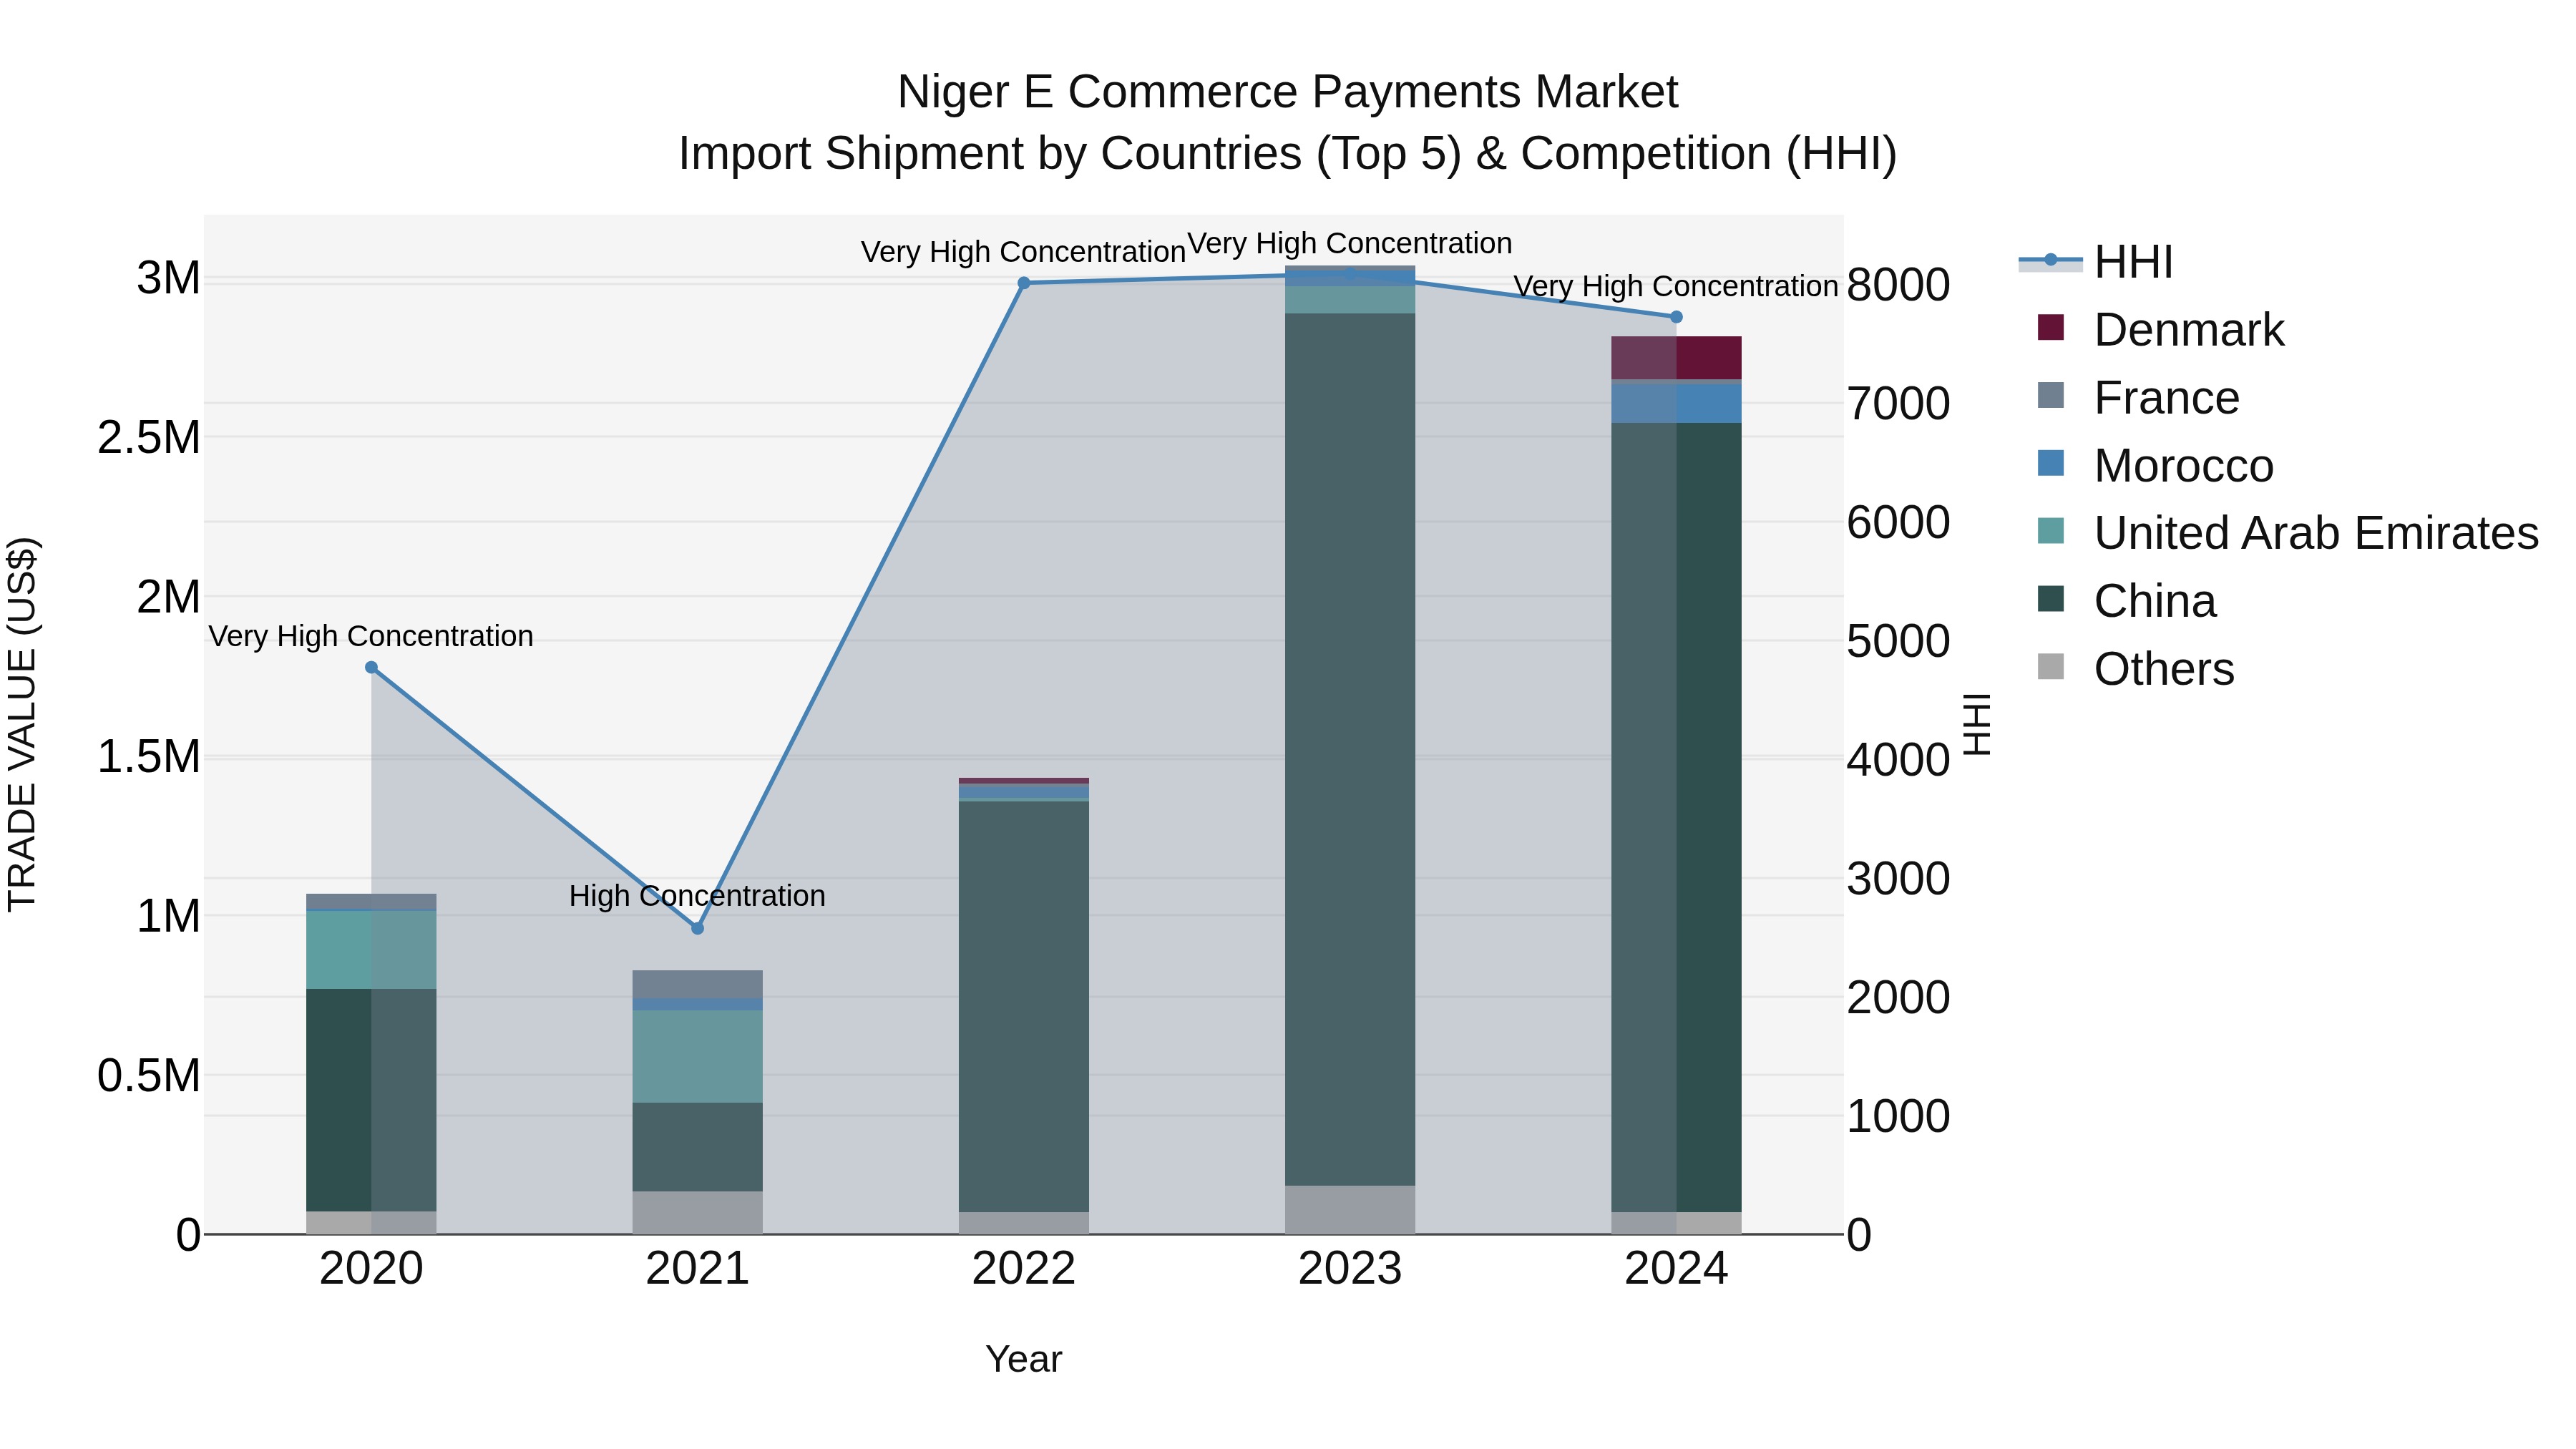Toggle the Morocco legend label
This screenshot has height=1449, width=2576.
[x=2184, y=466]
